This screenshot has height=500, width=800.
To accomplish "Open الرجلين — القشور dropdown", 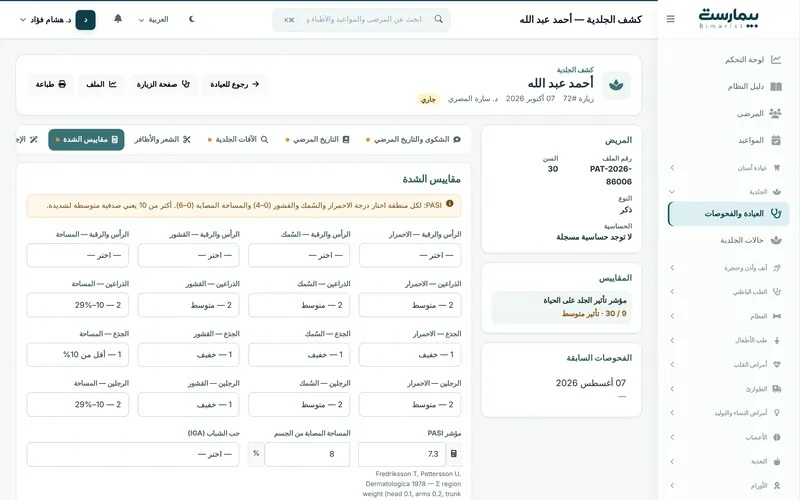I will 188,405.
